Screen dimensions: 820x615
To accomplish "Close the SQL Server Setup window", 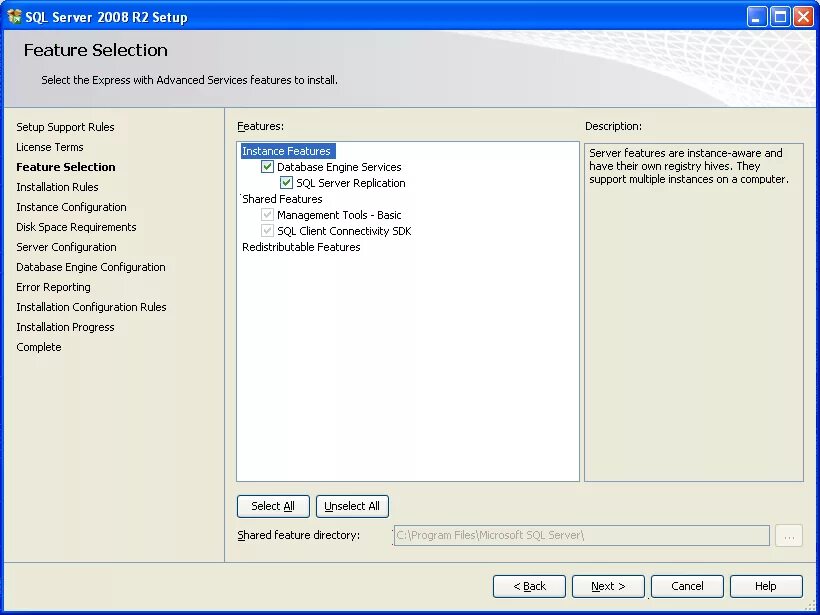I will [803, 17].
